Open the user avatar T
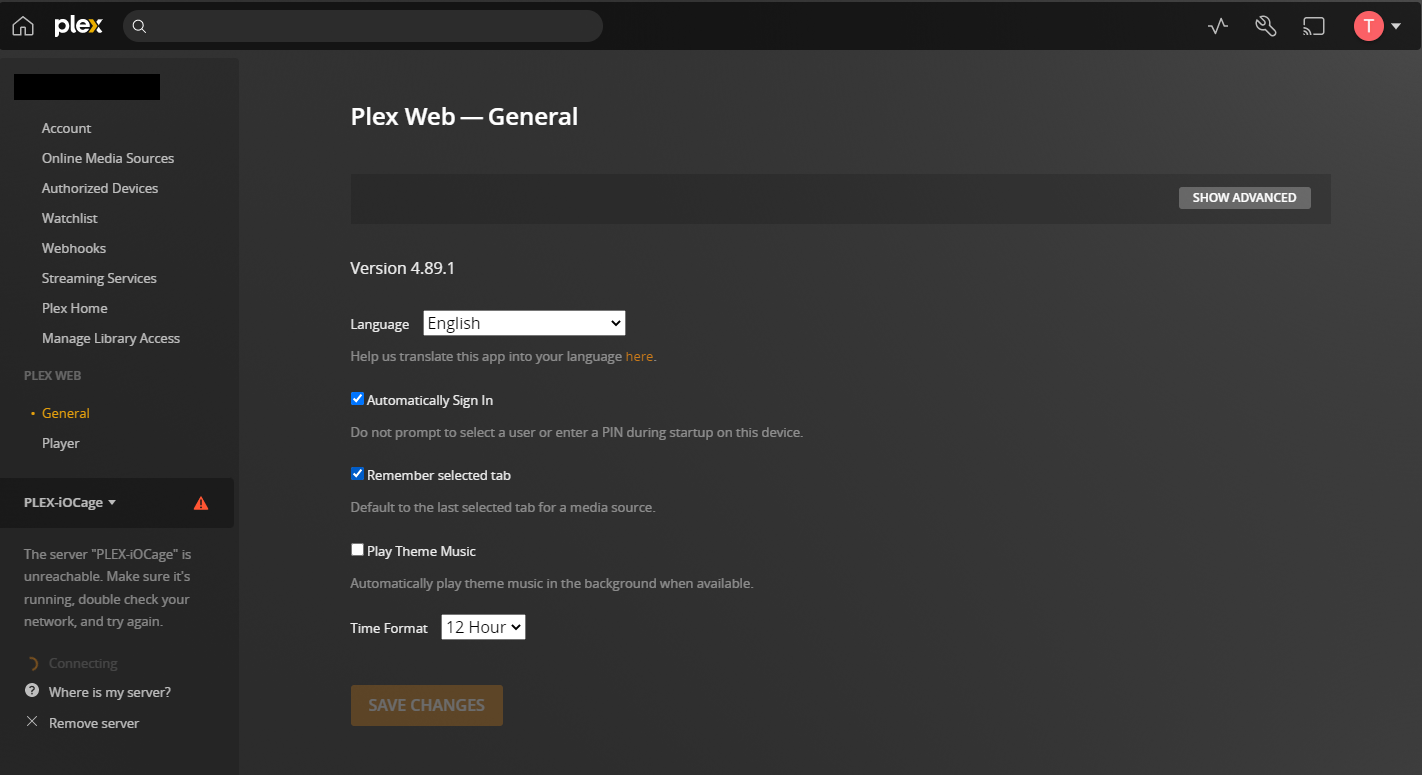Screen dimensions: 1422x775 (x=1368, y=26)
